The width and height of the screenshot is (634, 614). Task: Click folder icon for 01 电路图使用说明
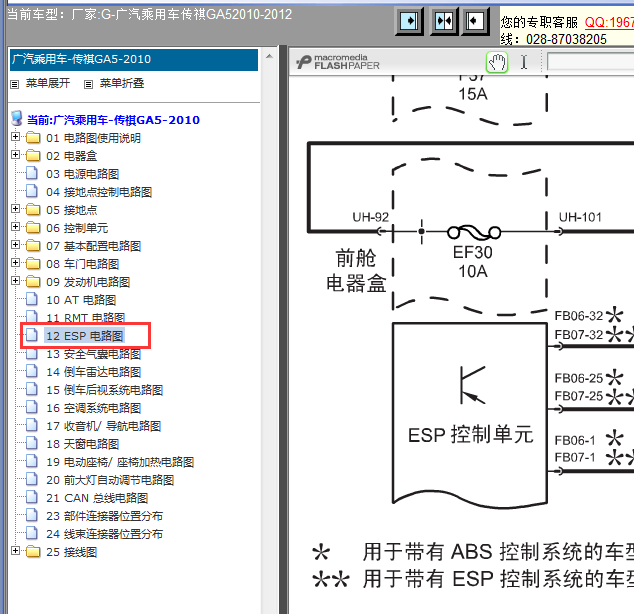point(33,138)
